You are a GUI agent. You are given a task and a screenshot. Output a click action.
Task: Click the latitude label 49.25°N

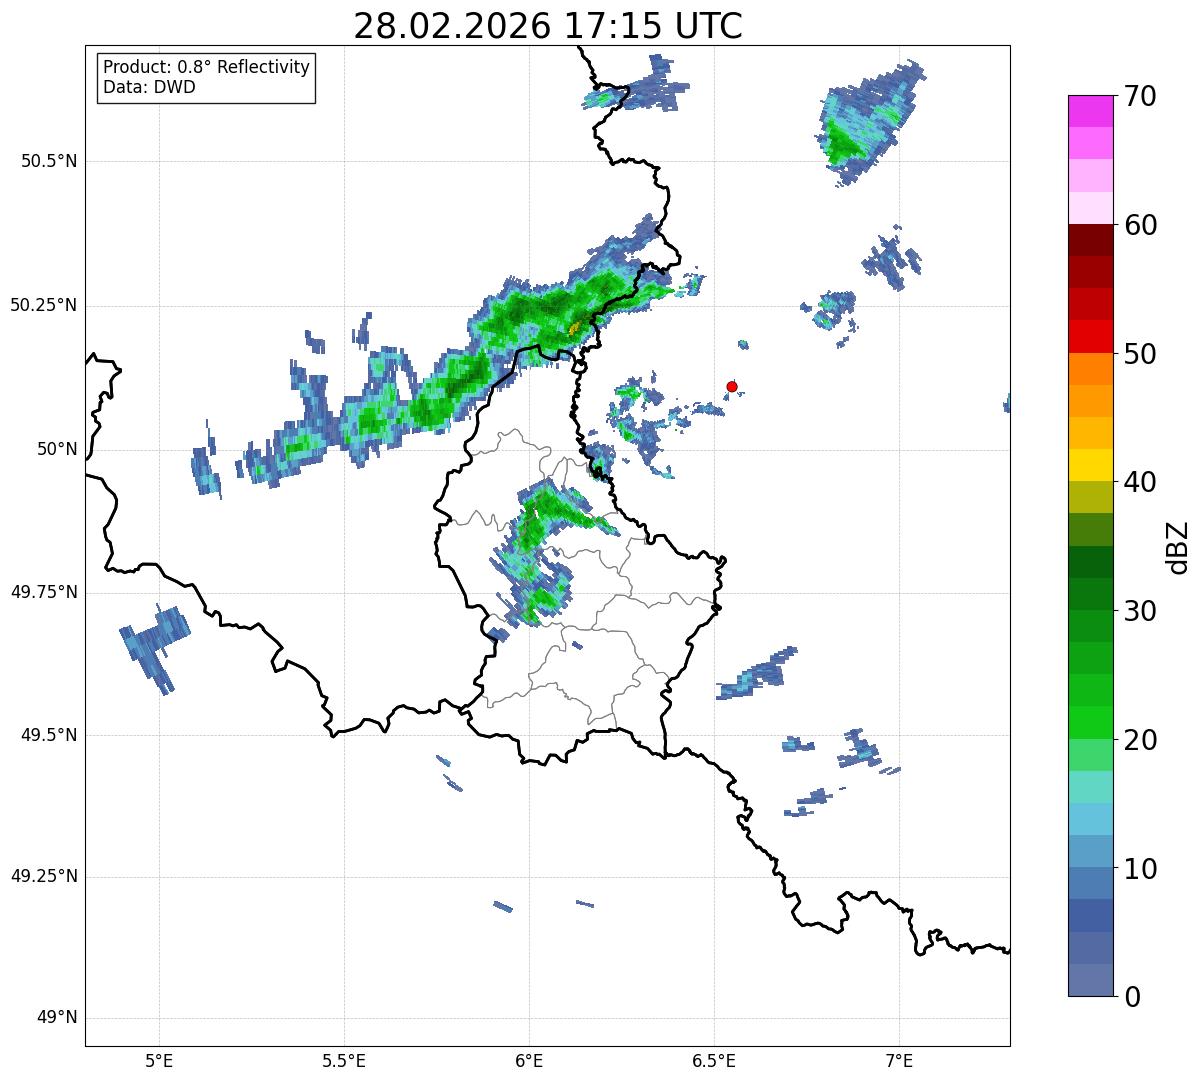coord(43,877)
